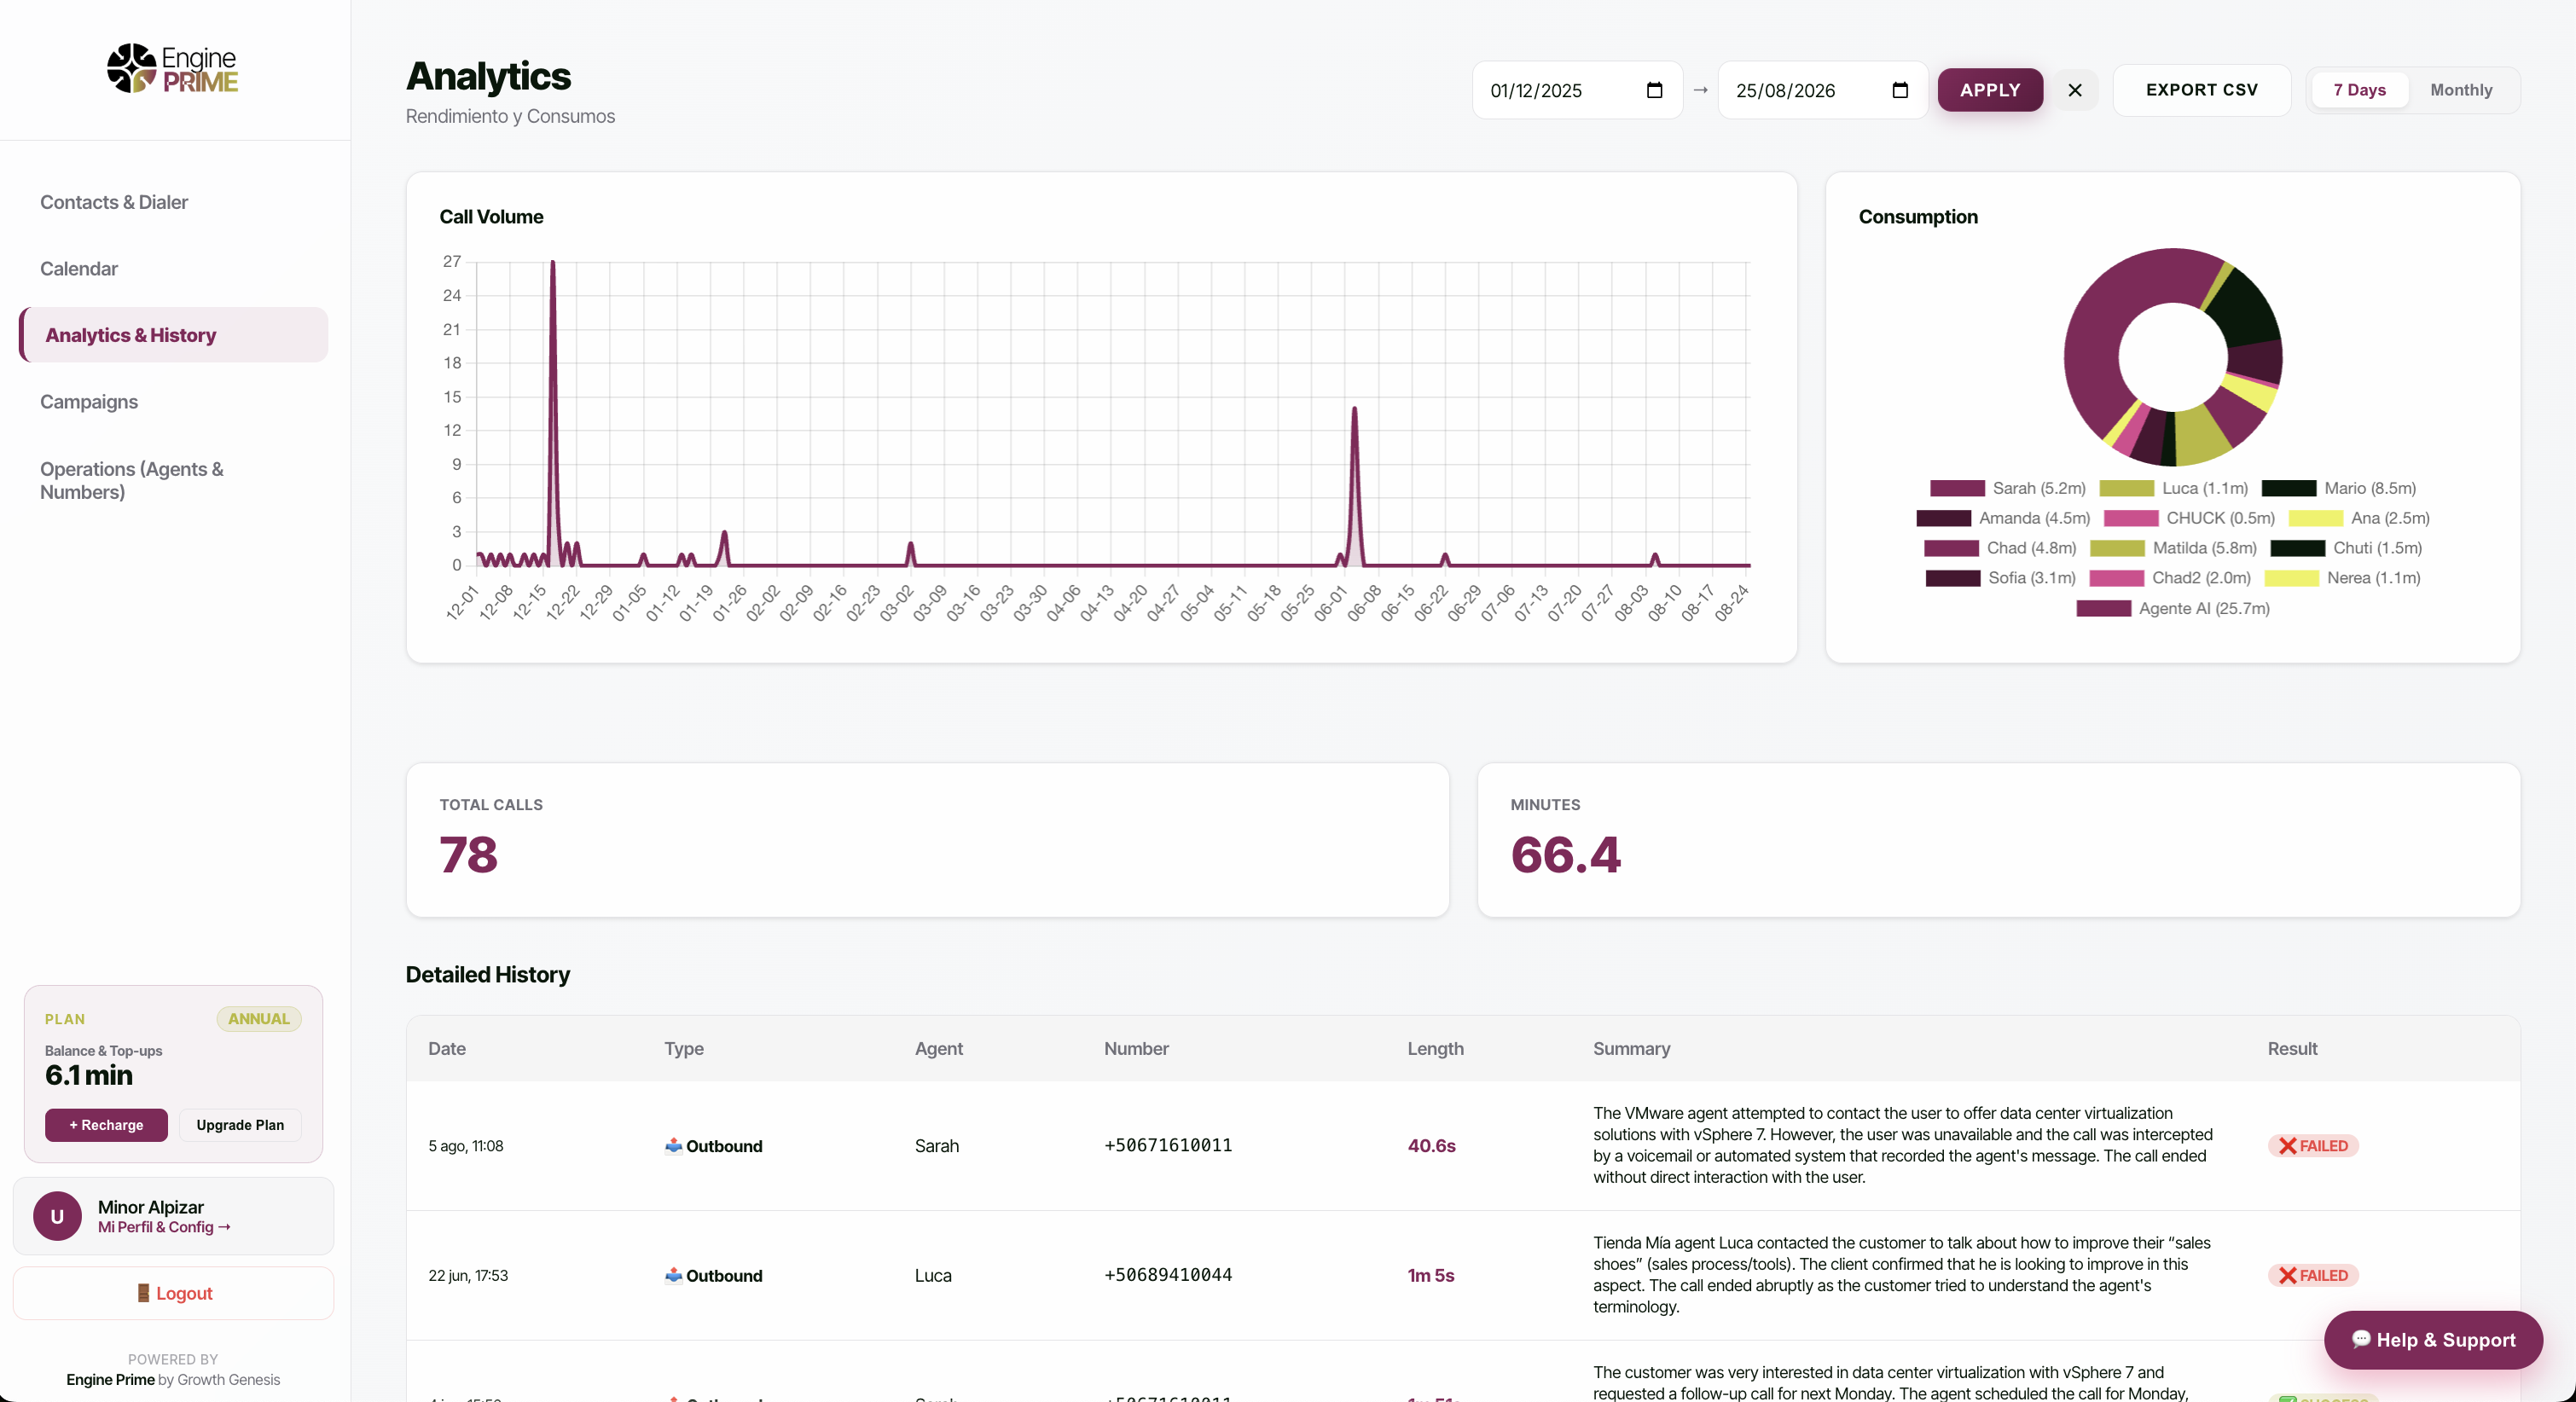Toggle CHUCK (0.5m) legend swatch
This screenshot has width=2576, height=1402.
(2131, 518)
